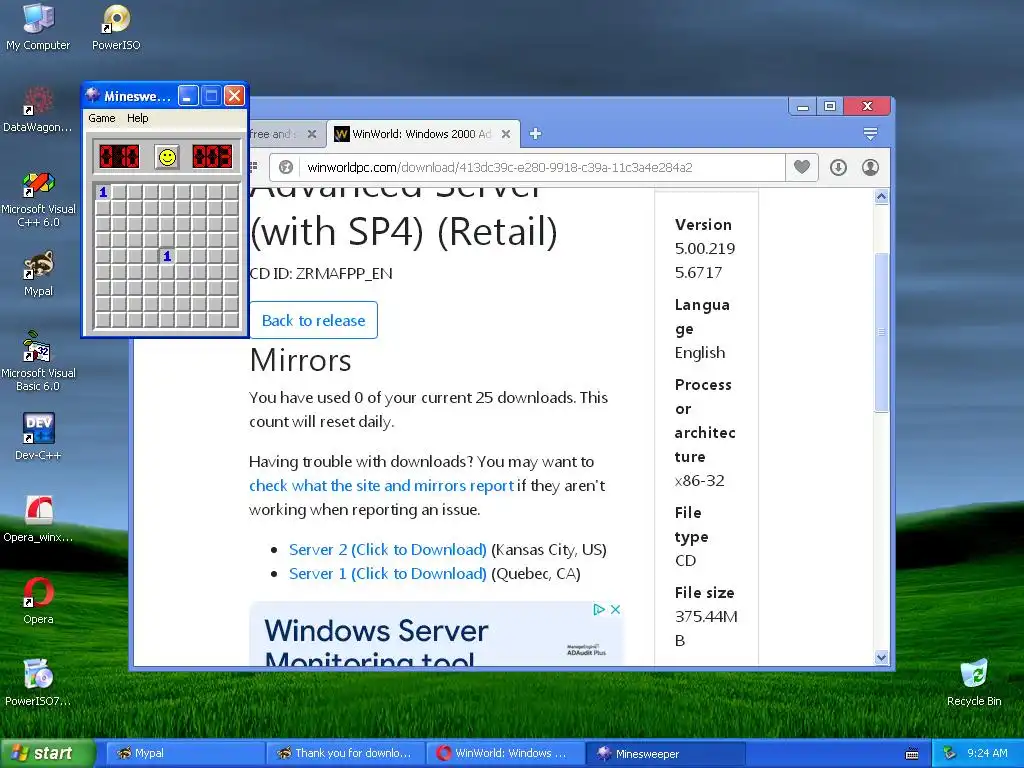The height and width of the screenshot is (768, 1024).
Task: Click the taskbar clock showing 9:24 AM
Action: click(987, 753)
